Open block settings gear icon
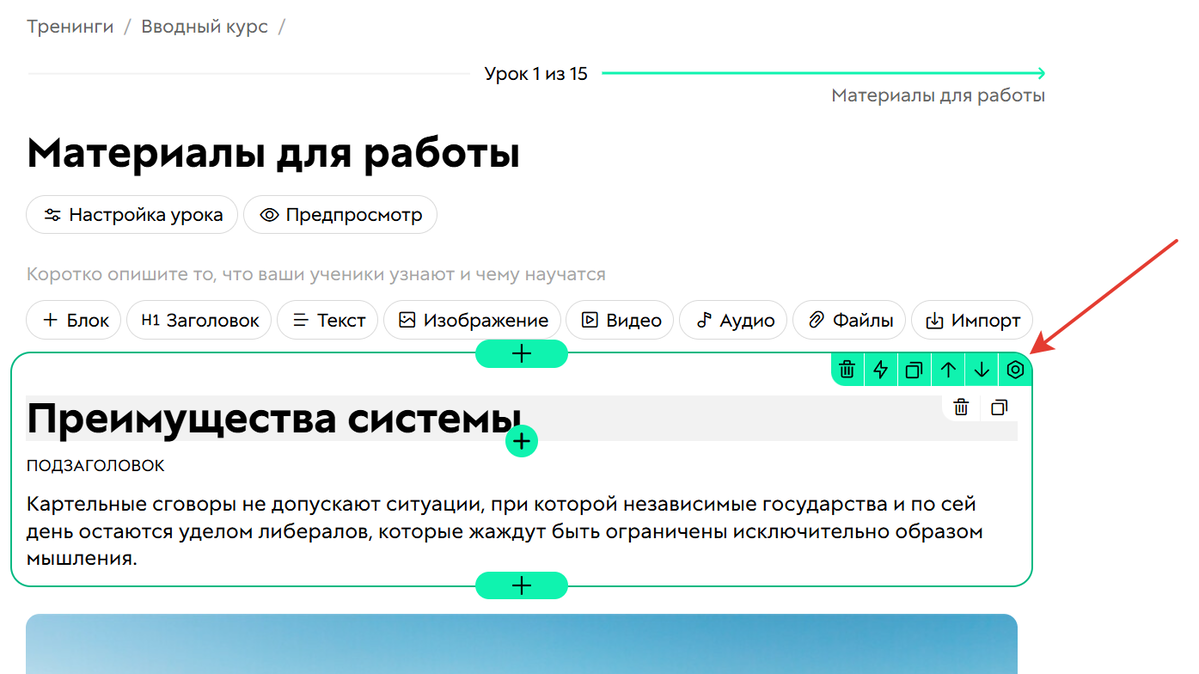Screen dimensions: 1199x674 pyautogui.click(x=1015, y=370)
